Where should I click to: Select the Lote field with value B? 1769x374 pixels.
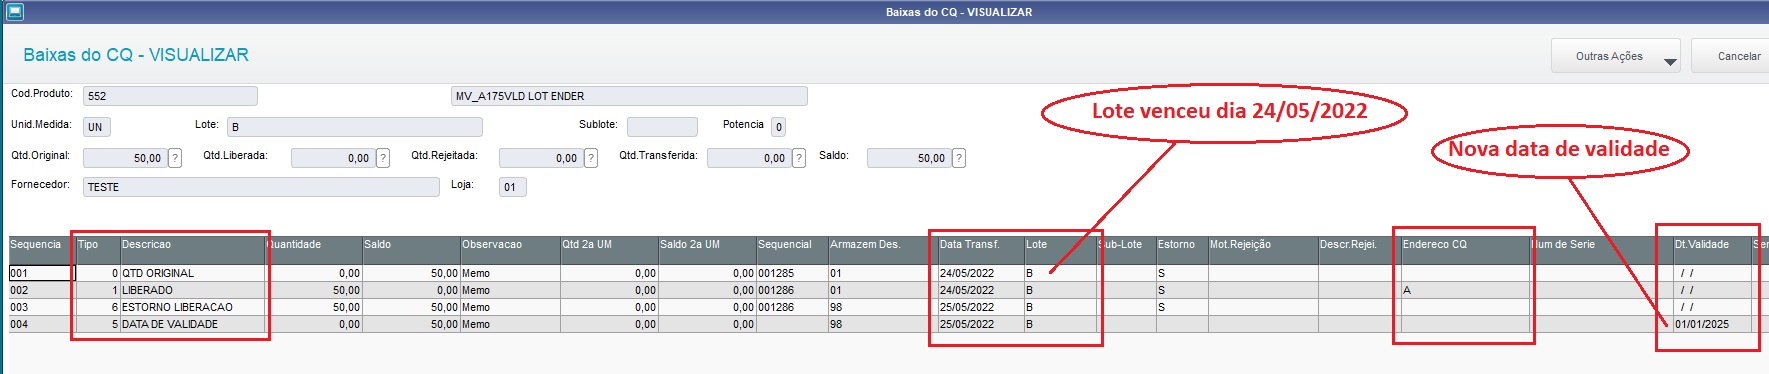(x=355, y=127)
